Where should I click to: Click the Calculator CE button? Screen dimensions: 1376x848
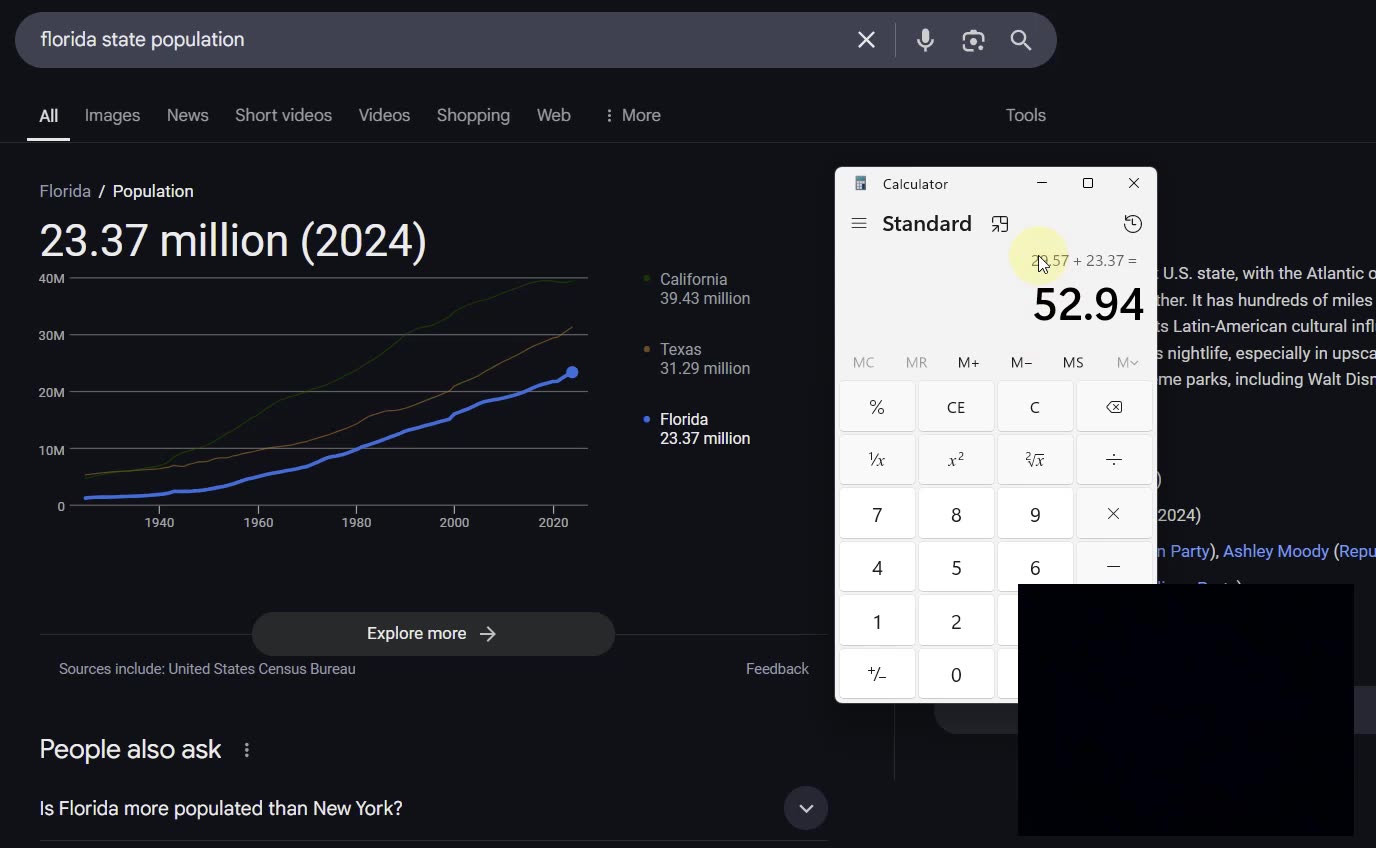(956, 407)
